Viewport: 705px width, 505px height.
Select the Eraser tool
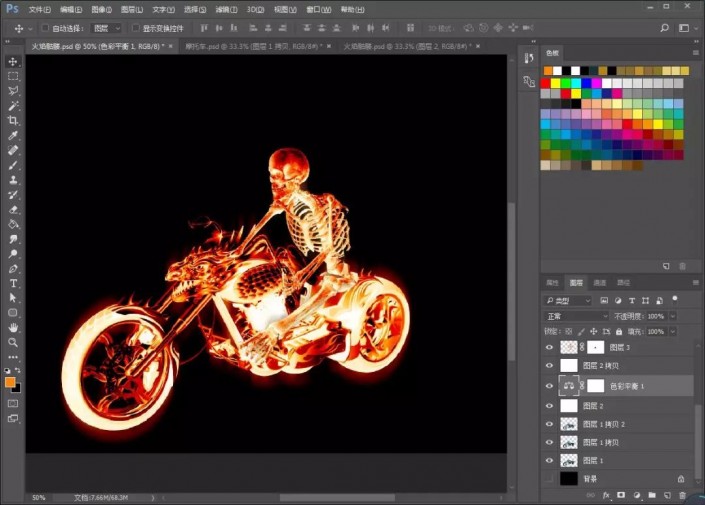[13, 210]
